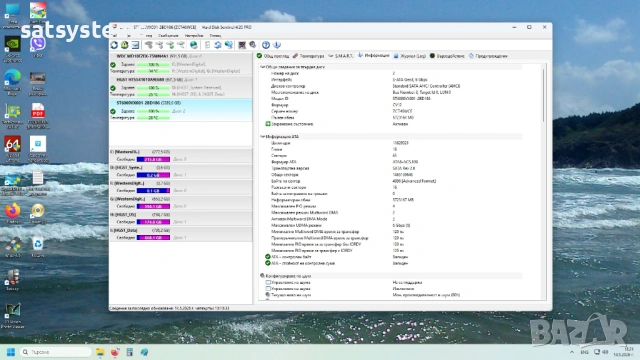
Task: Click the 4096 [Advanced Format] value
Action: (x=414, y=181)
